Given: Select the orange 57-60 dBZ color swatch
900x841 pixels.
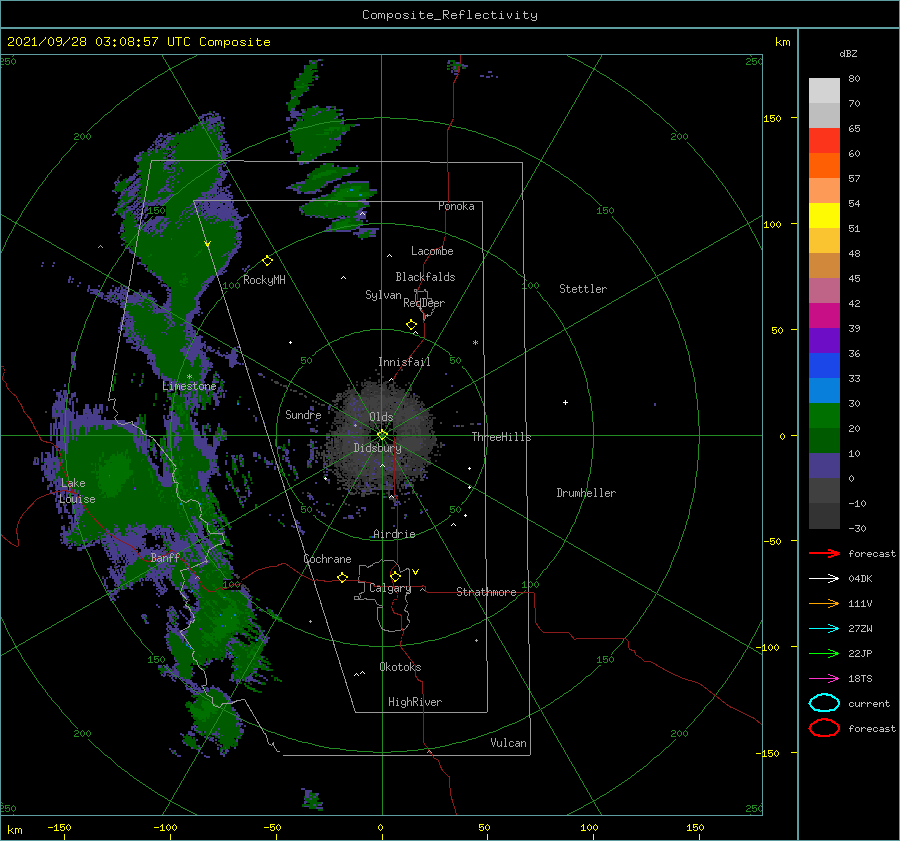Looking at the screenshot, I should [824, 166].
